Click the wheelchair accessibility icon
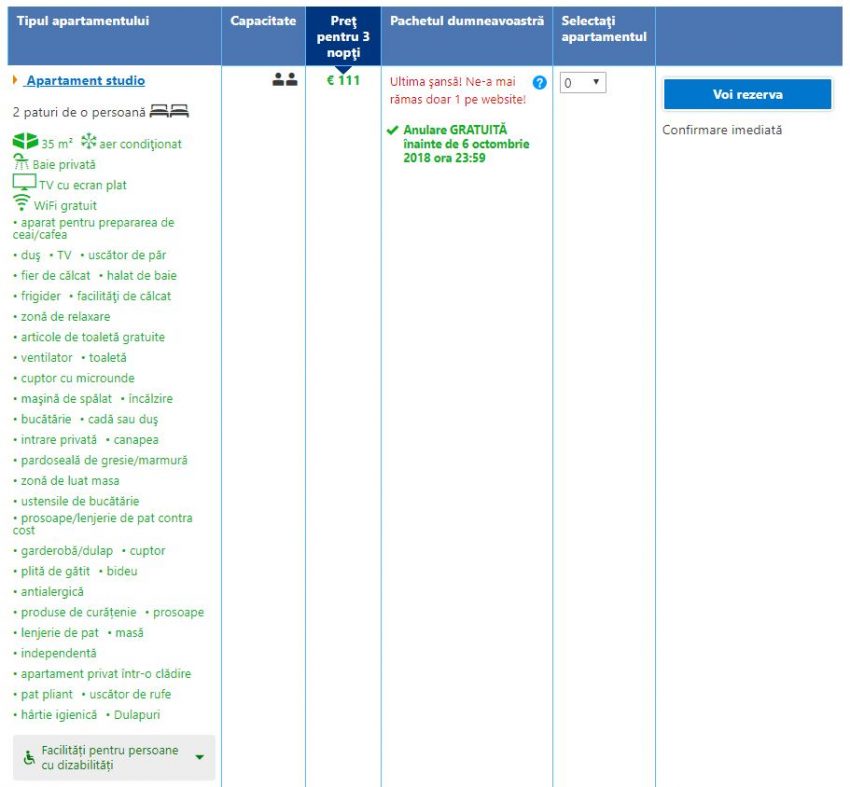The height and width of the screenshot is (787, 850). [x=29, y=758]
